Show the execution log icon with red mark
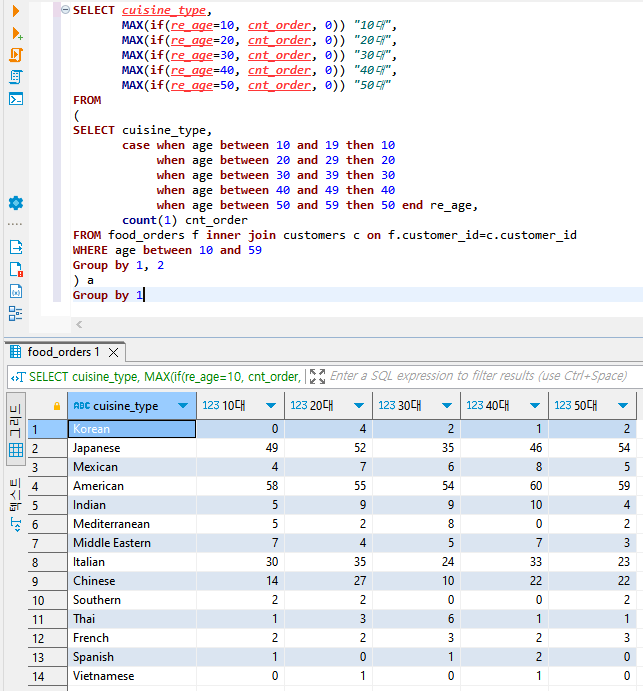643x691 pixels. pos(16,269)
